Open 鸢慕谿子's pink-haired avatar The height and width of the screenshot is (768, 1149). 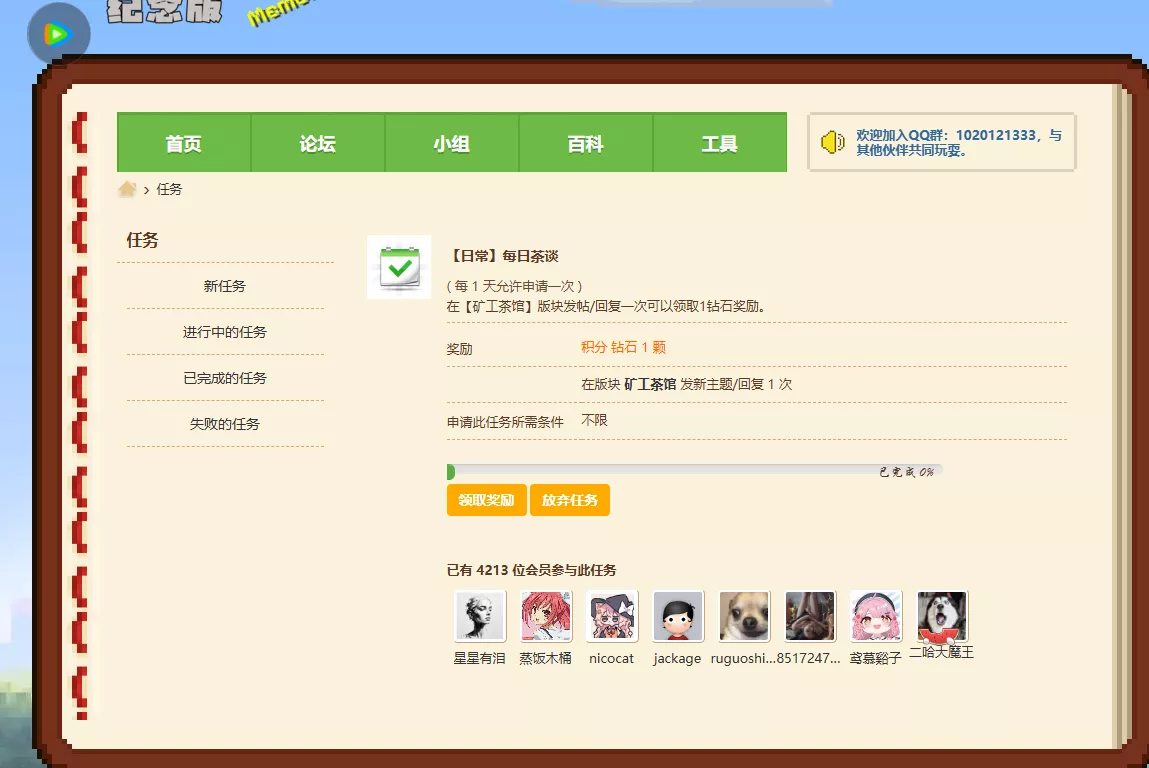[876, 616]
